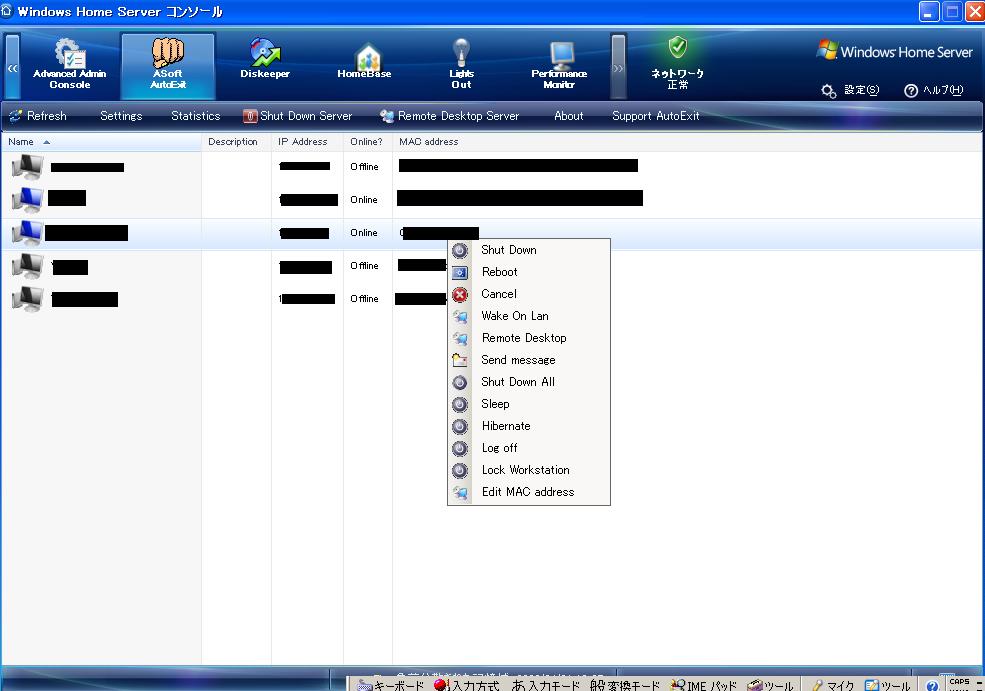This screenshot has width=985, height=691.
Task: Sort by the Name column header
Action: (101, 142)
